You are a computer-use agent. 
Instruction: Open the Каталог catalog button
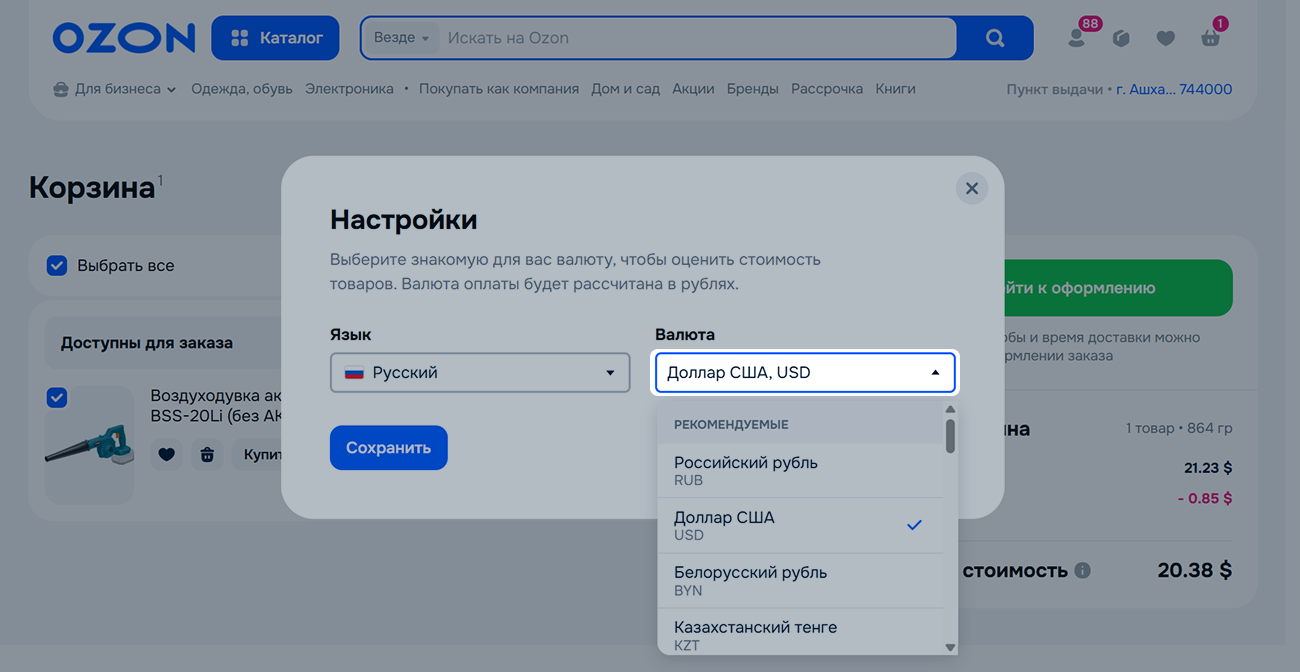pos(275,38)
